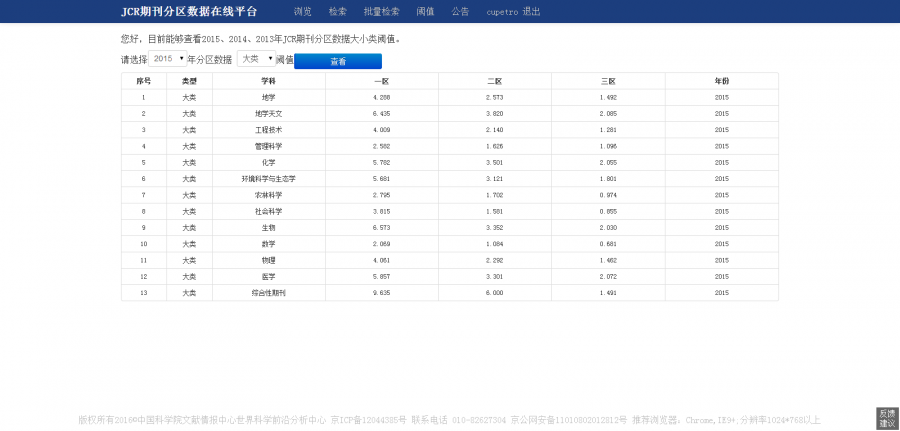Click sequence number 13 in the table
The image size is (900, 431).
point(143,293)
